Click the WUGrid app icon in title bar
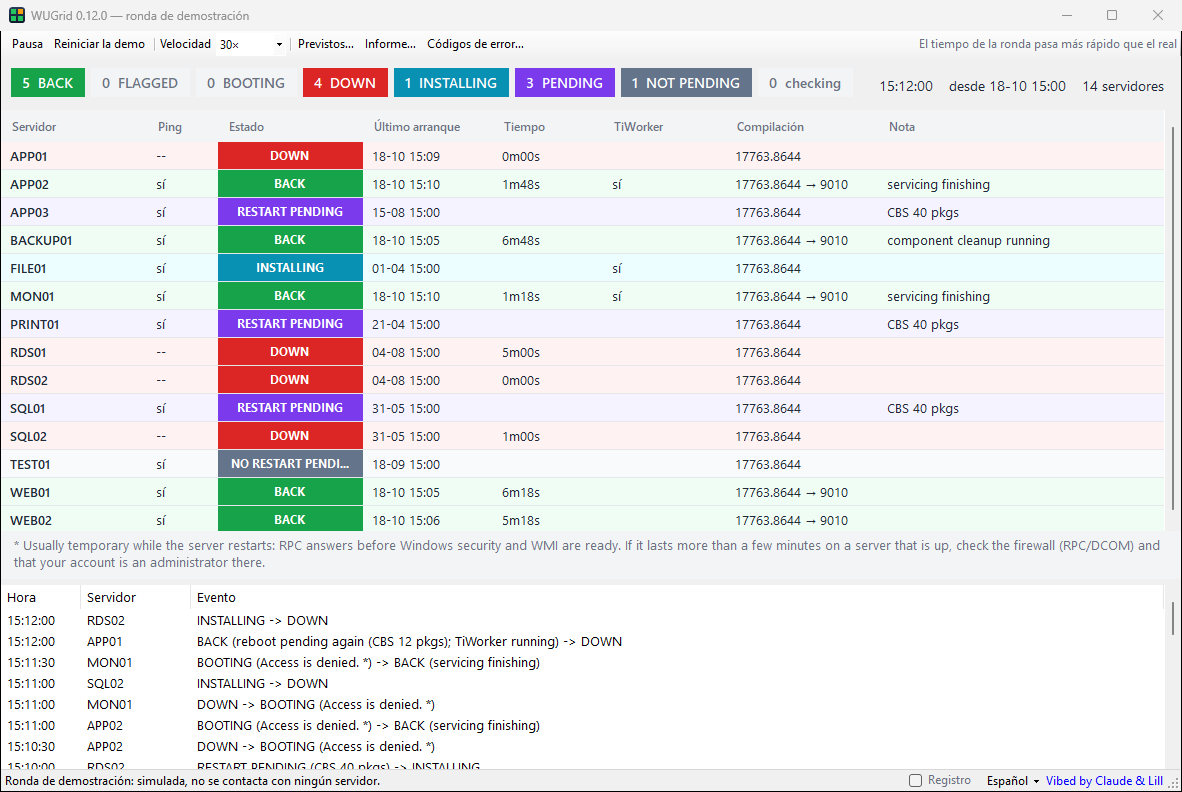The width and height of the screenshot is (1182, 792). click(17, 15)
